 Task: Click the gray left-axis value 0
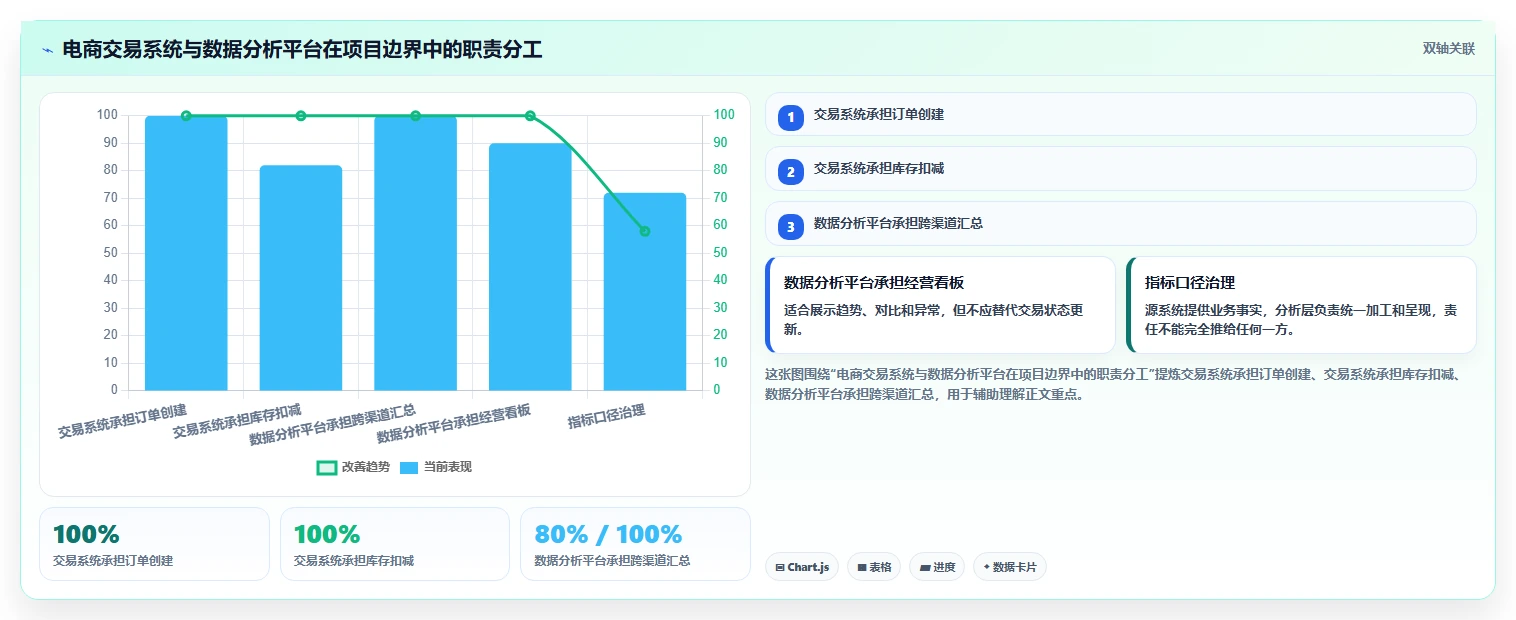tap(114, 390)
